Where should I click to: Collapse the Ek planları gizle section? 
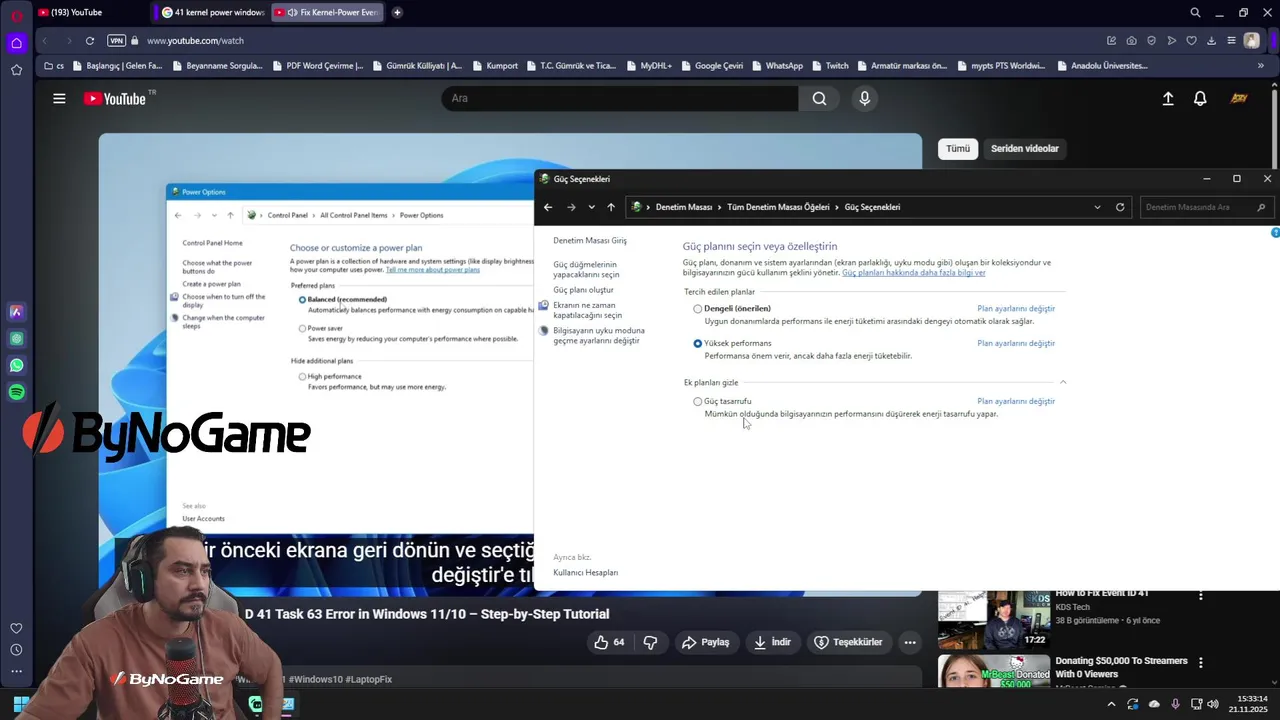(1063, 382)
